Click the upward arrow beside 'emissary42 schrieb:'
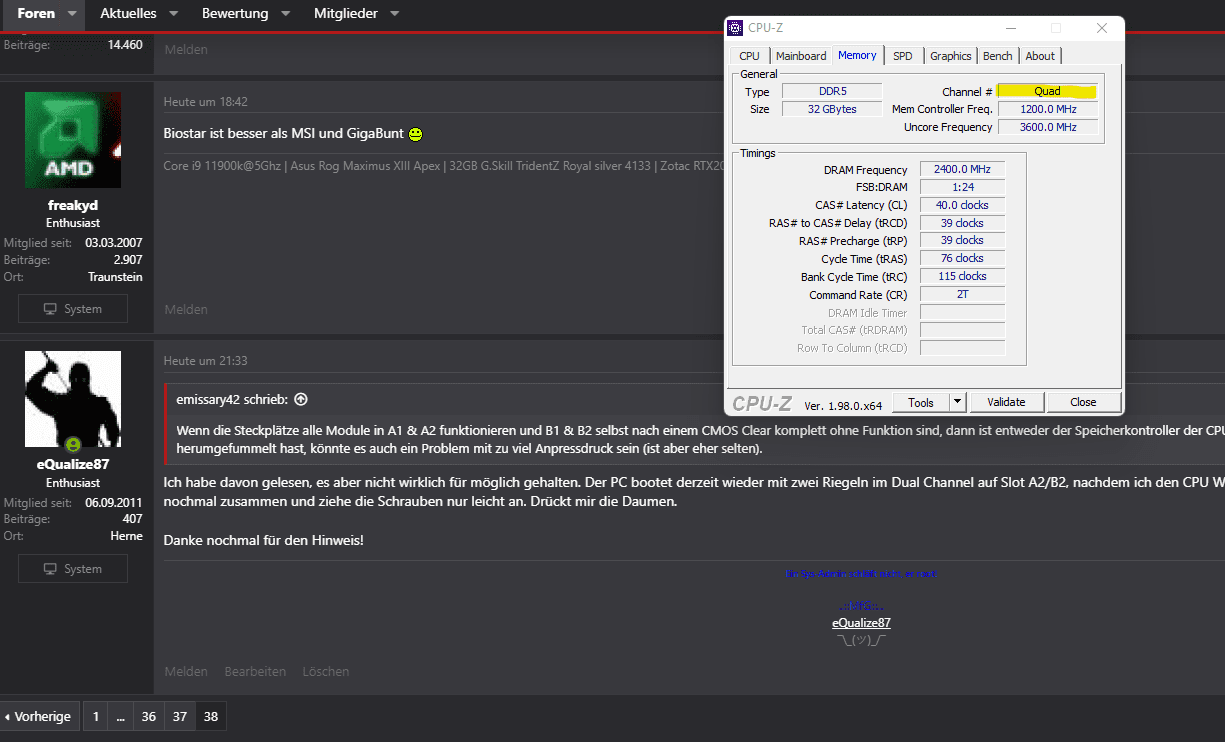The image size is (1225, 742). [301, 399]
